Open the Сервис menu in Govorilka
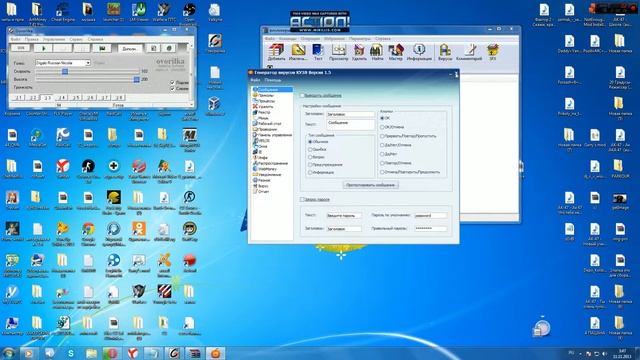 pyautogui.click(x=76, y=40)
